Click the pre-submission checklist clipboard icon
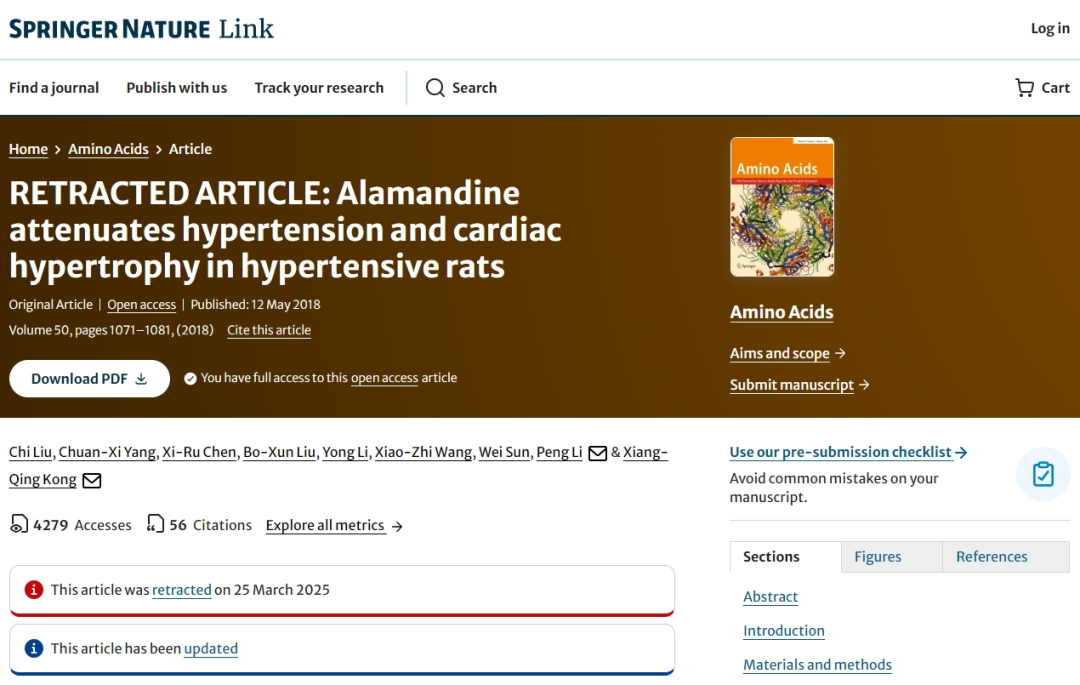 (x=1043, y=474)
